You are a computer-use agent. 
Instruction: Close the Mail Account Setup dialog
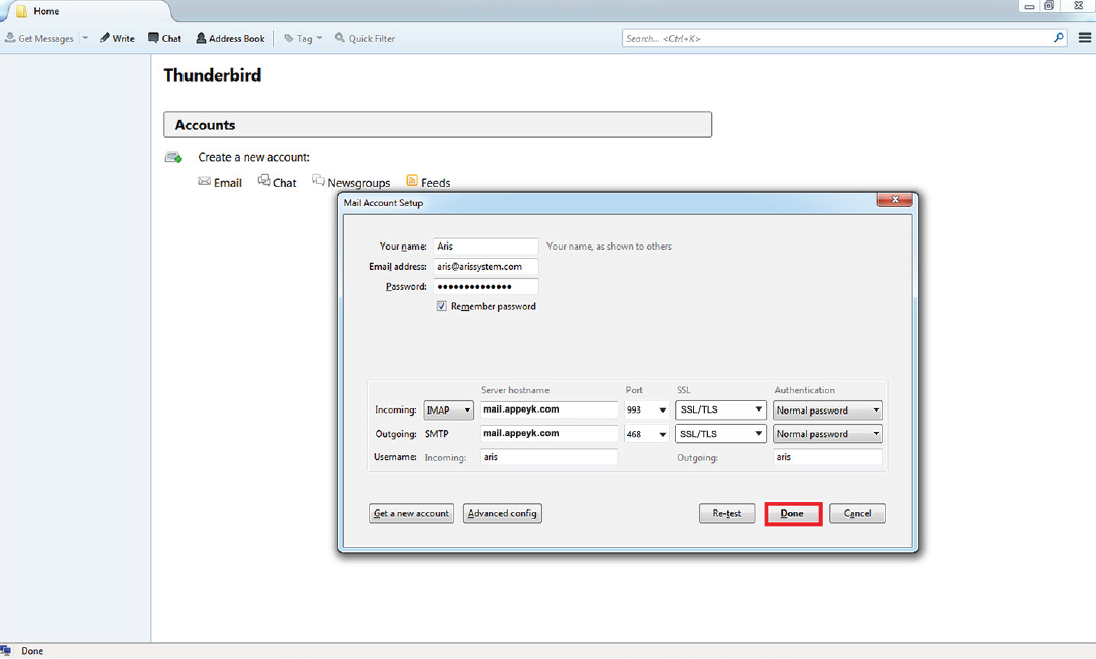pos(894,200)
